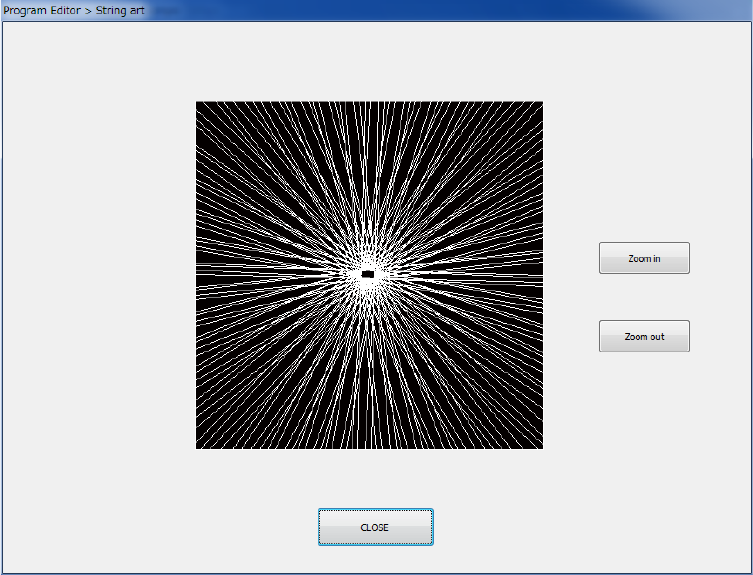Click the empty gray area between canvas and CLOSE
Viewport: 753px width, 575px height.
point(375,479)
